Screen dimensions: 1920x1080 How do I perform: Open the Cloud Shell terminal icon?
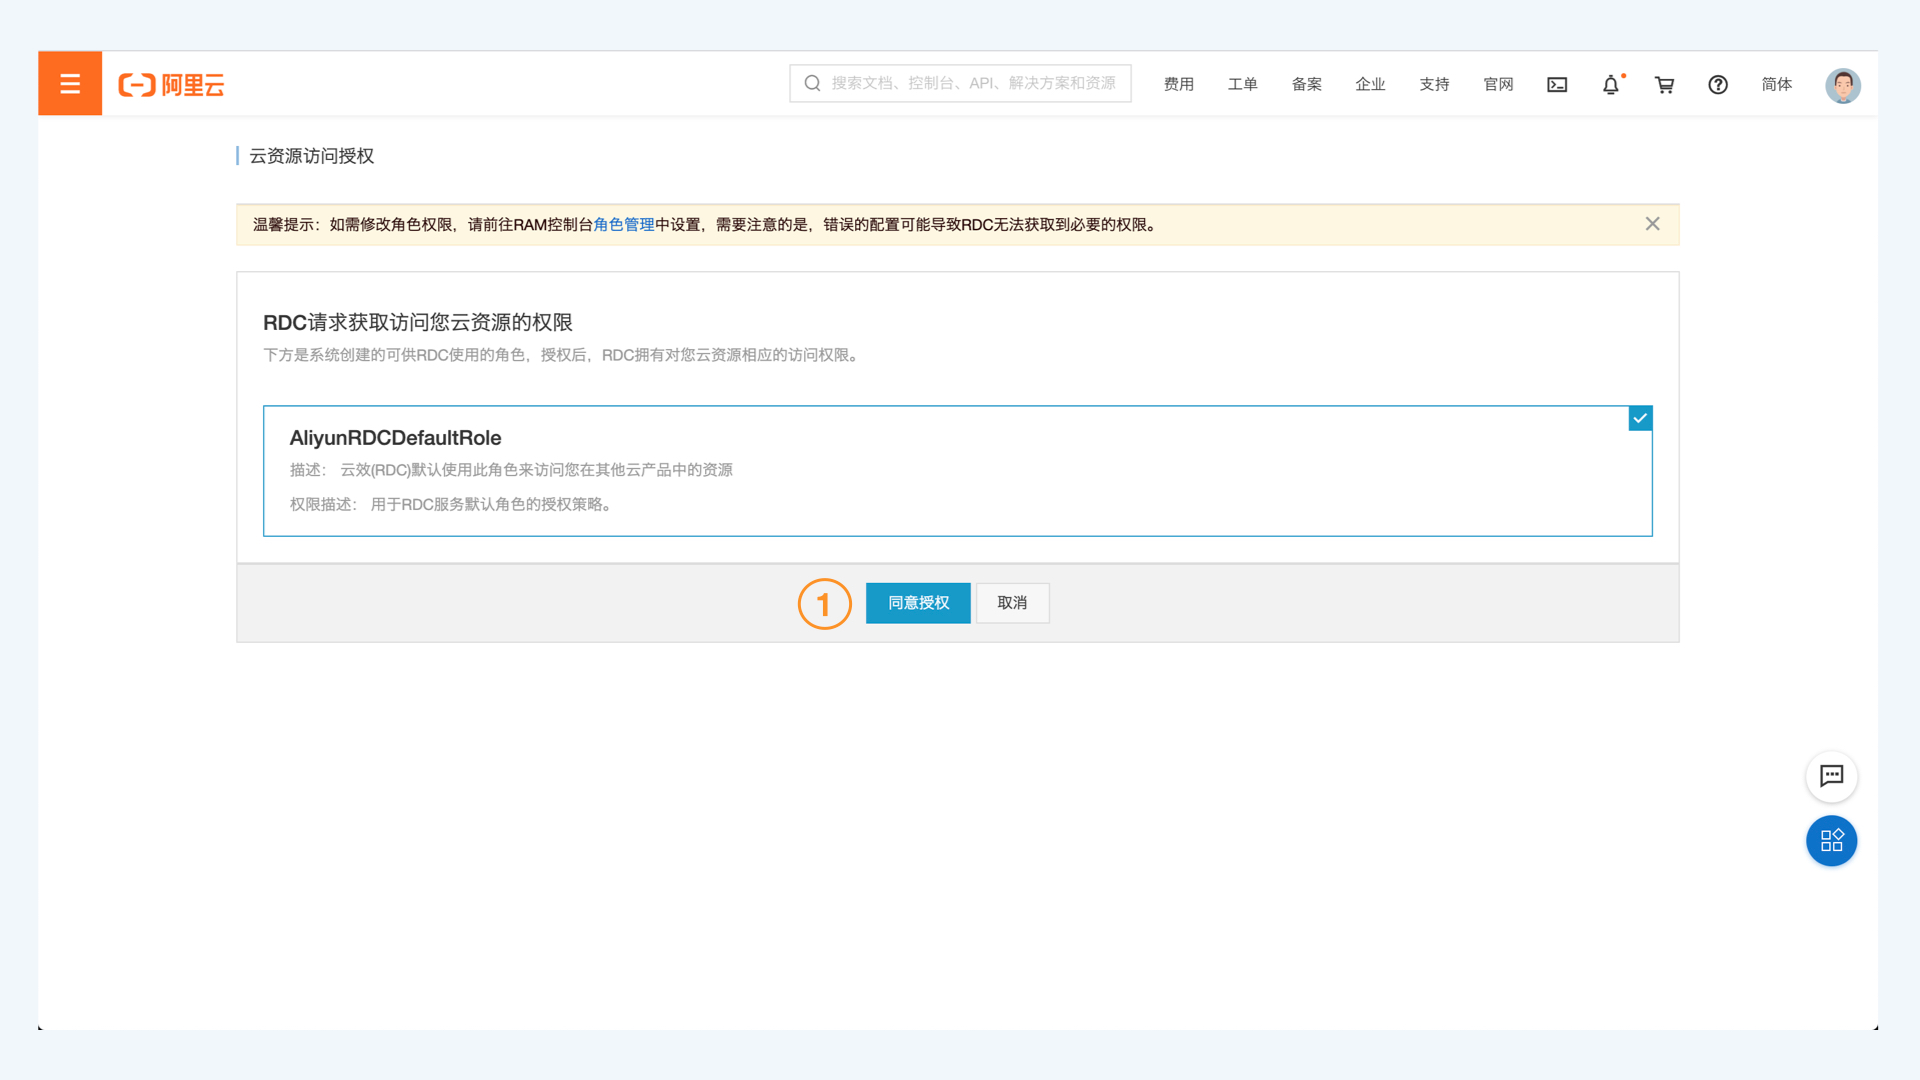point(1557,85)
